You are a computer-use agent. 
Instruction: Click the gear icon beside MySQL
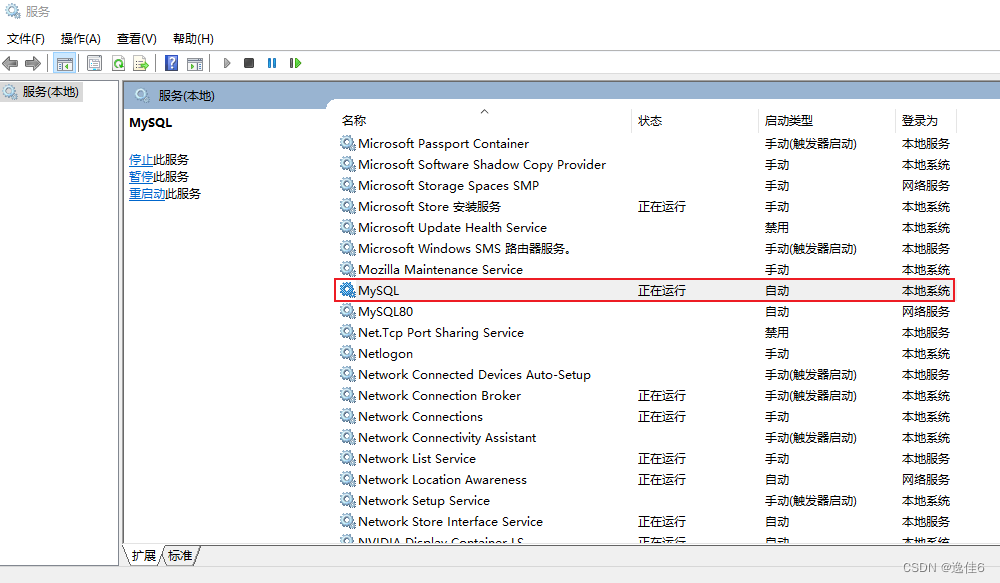click(x=348, y=290)
